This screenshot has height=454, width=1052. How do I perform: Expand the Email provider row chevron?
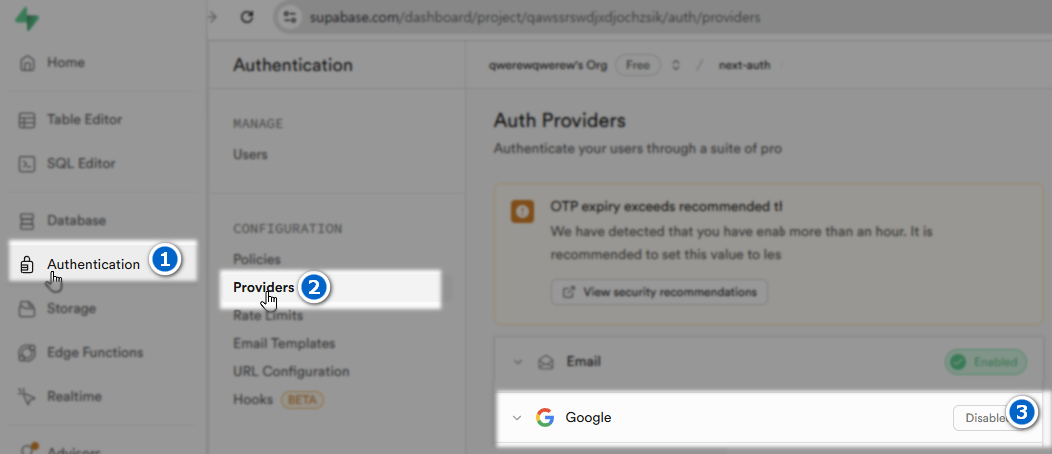point(517,362)
